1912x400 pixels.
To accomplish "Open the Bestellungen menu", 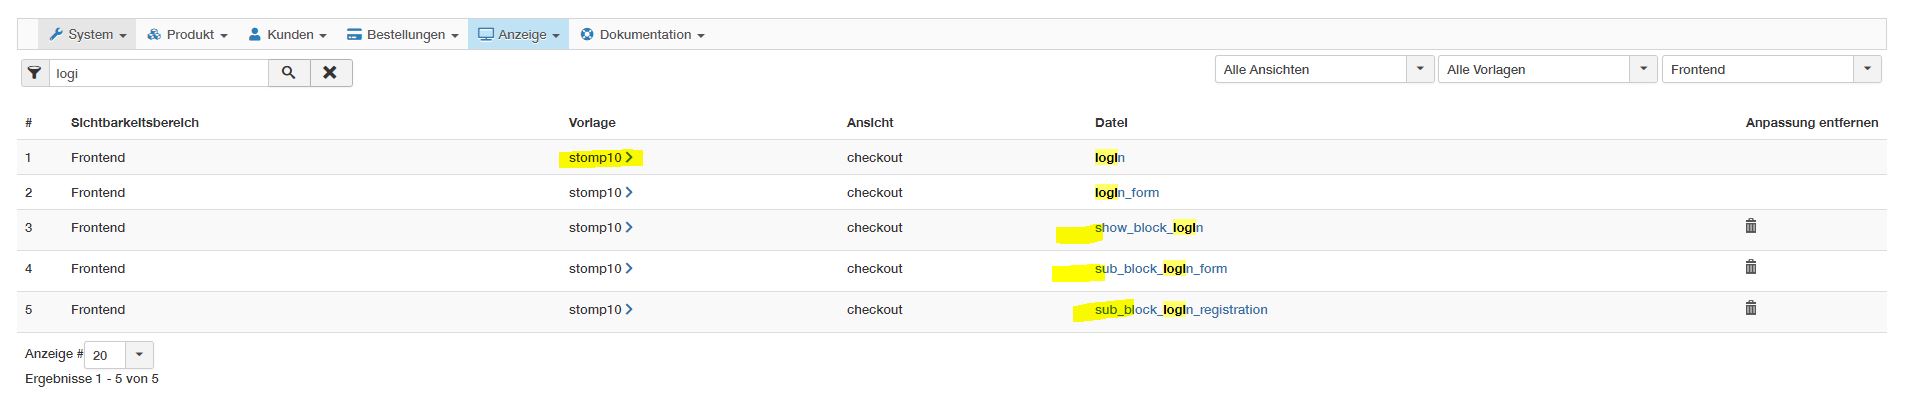I will click(x=403, y=35).
